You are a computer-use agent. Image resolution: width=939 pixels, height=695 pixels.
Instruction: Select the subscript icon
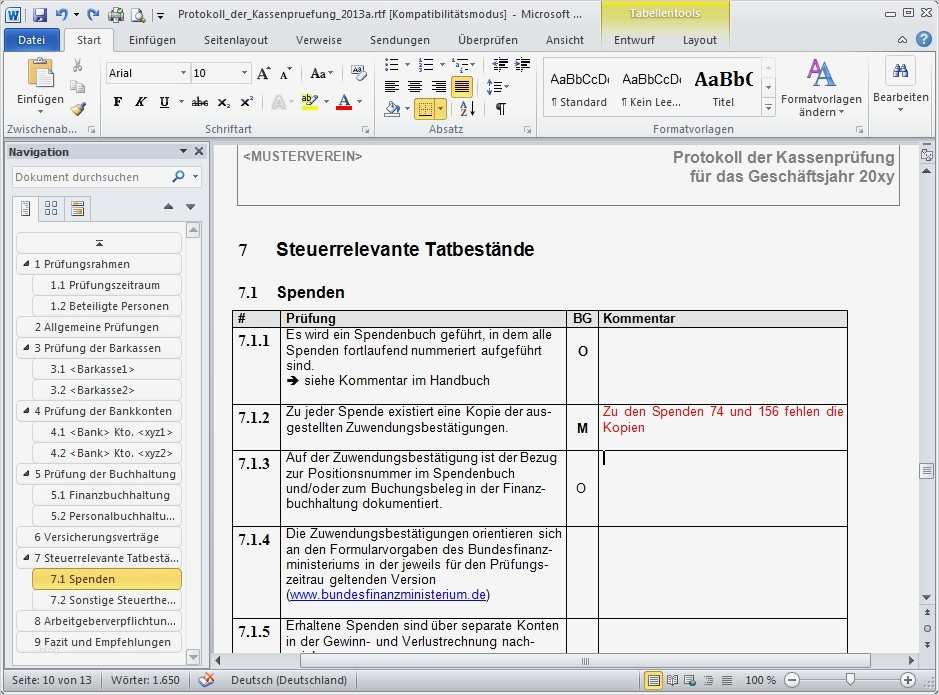[222, 102]
